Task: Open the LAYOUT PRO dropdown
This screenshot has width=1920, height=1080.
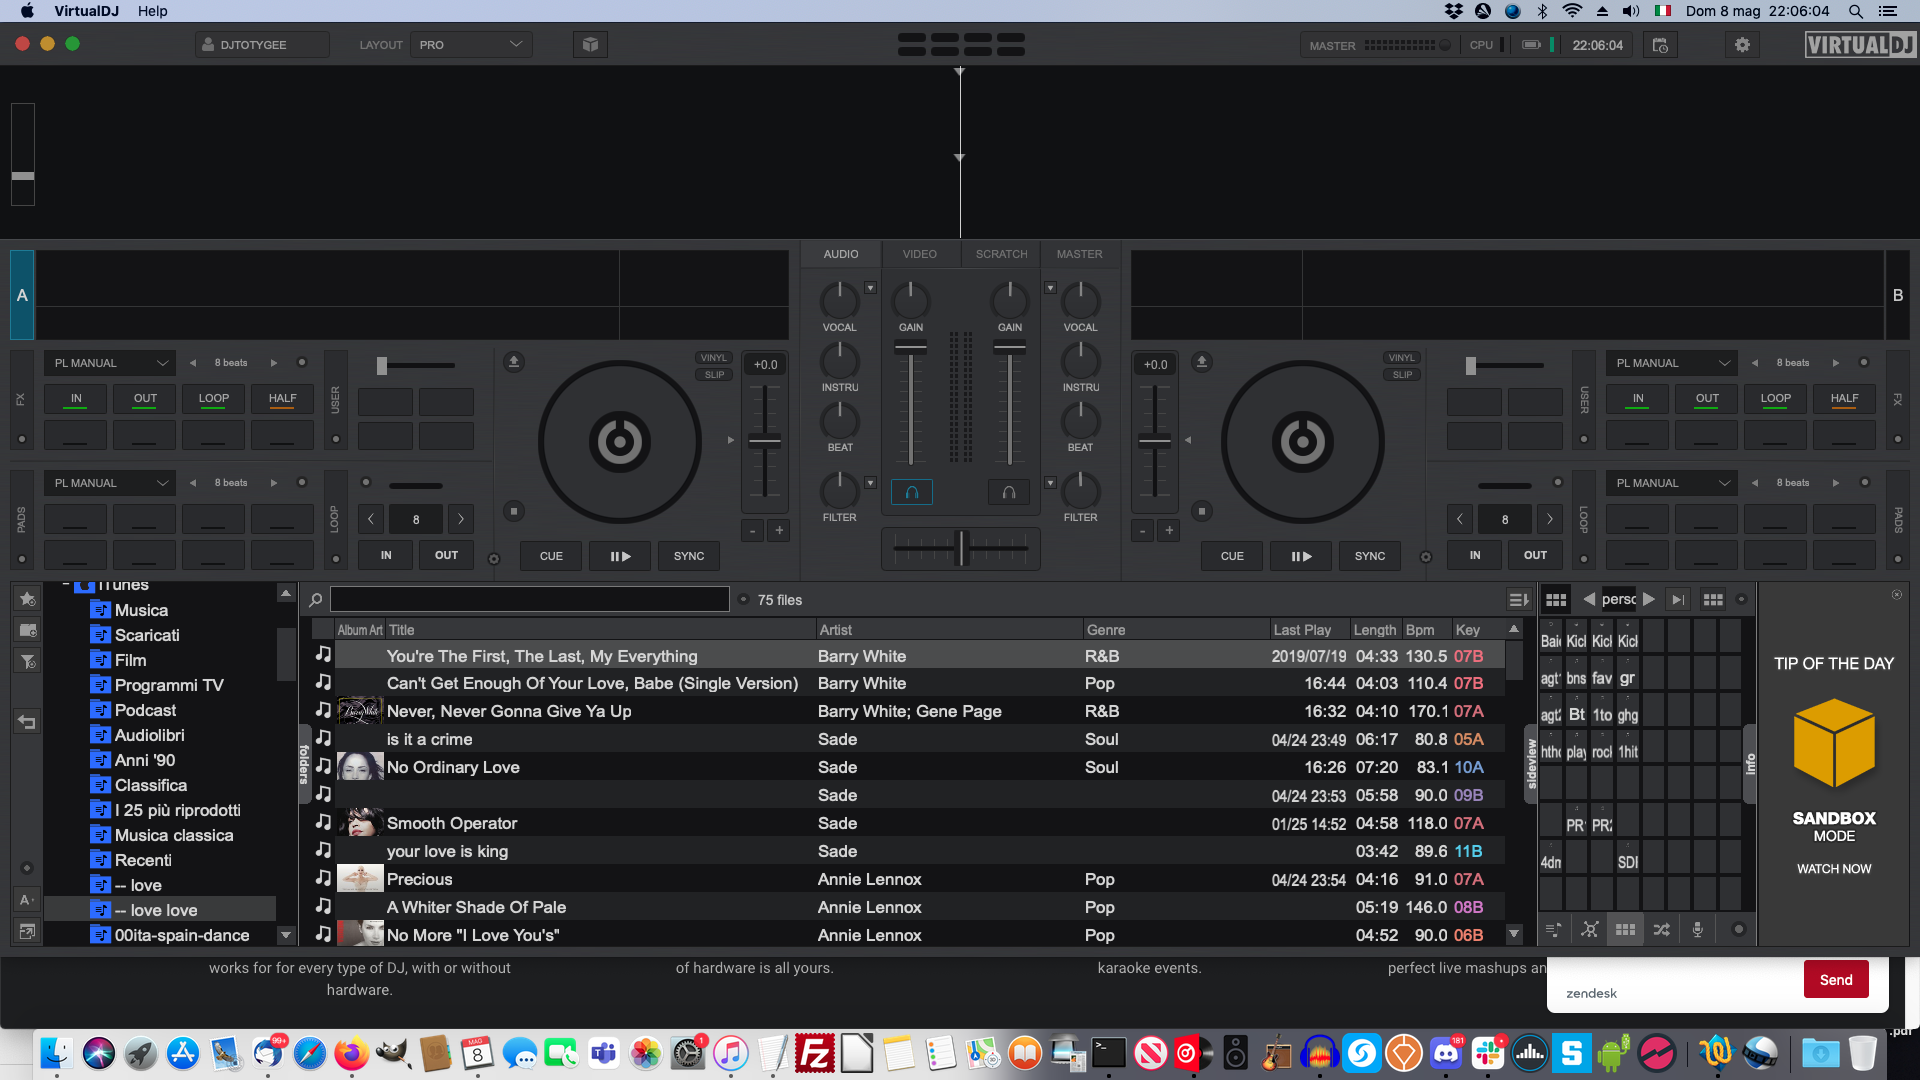Action: pyautogui.click(x=471, y=45)
